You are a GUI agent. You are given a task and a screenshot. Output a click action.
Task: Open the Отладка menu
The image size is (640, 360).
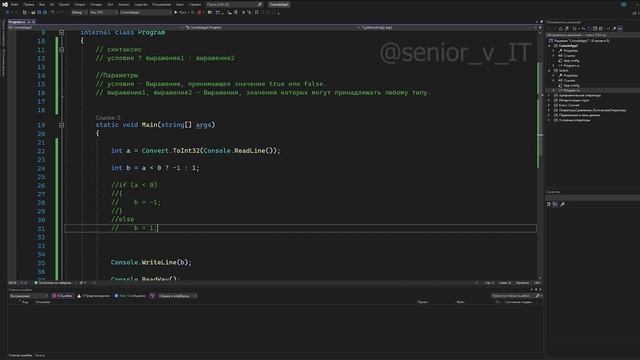click(96, 4)
